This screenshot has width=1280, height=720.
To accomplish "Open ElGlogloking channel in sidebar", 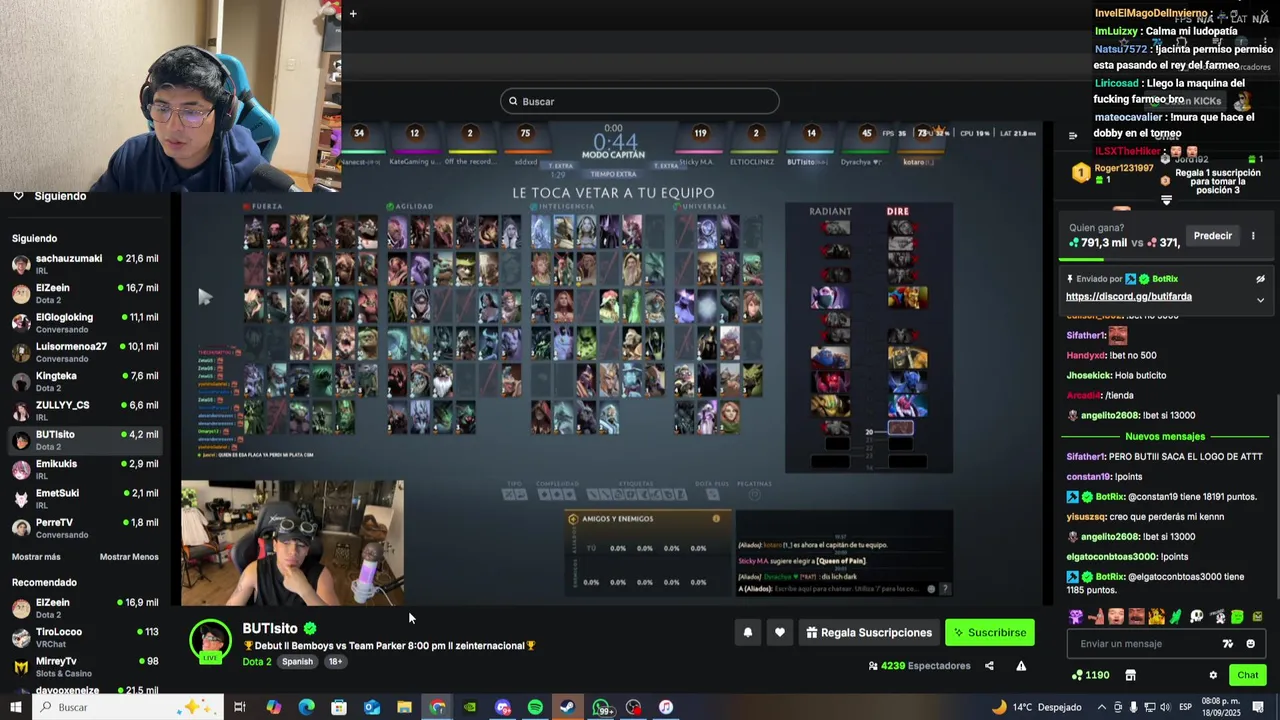I will [84, 323].
